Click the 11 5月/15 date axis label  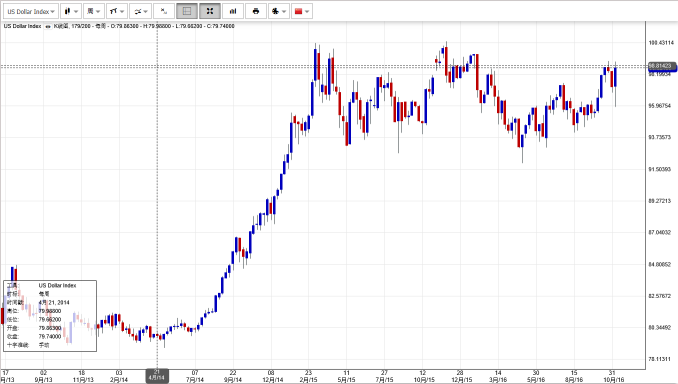tap(346, 376)
